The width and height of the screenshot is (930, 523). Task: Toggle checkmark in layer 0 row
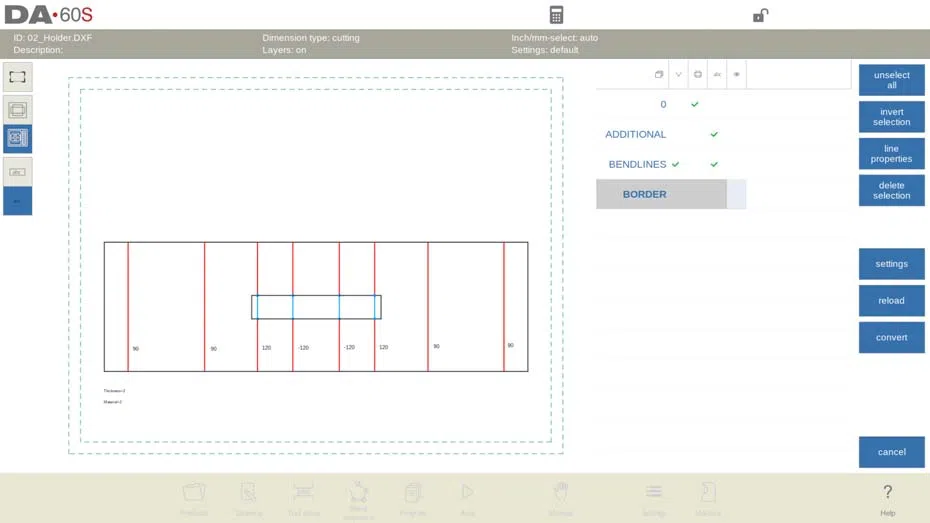click(695, 104)
